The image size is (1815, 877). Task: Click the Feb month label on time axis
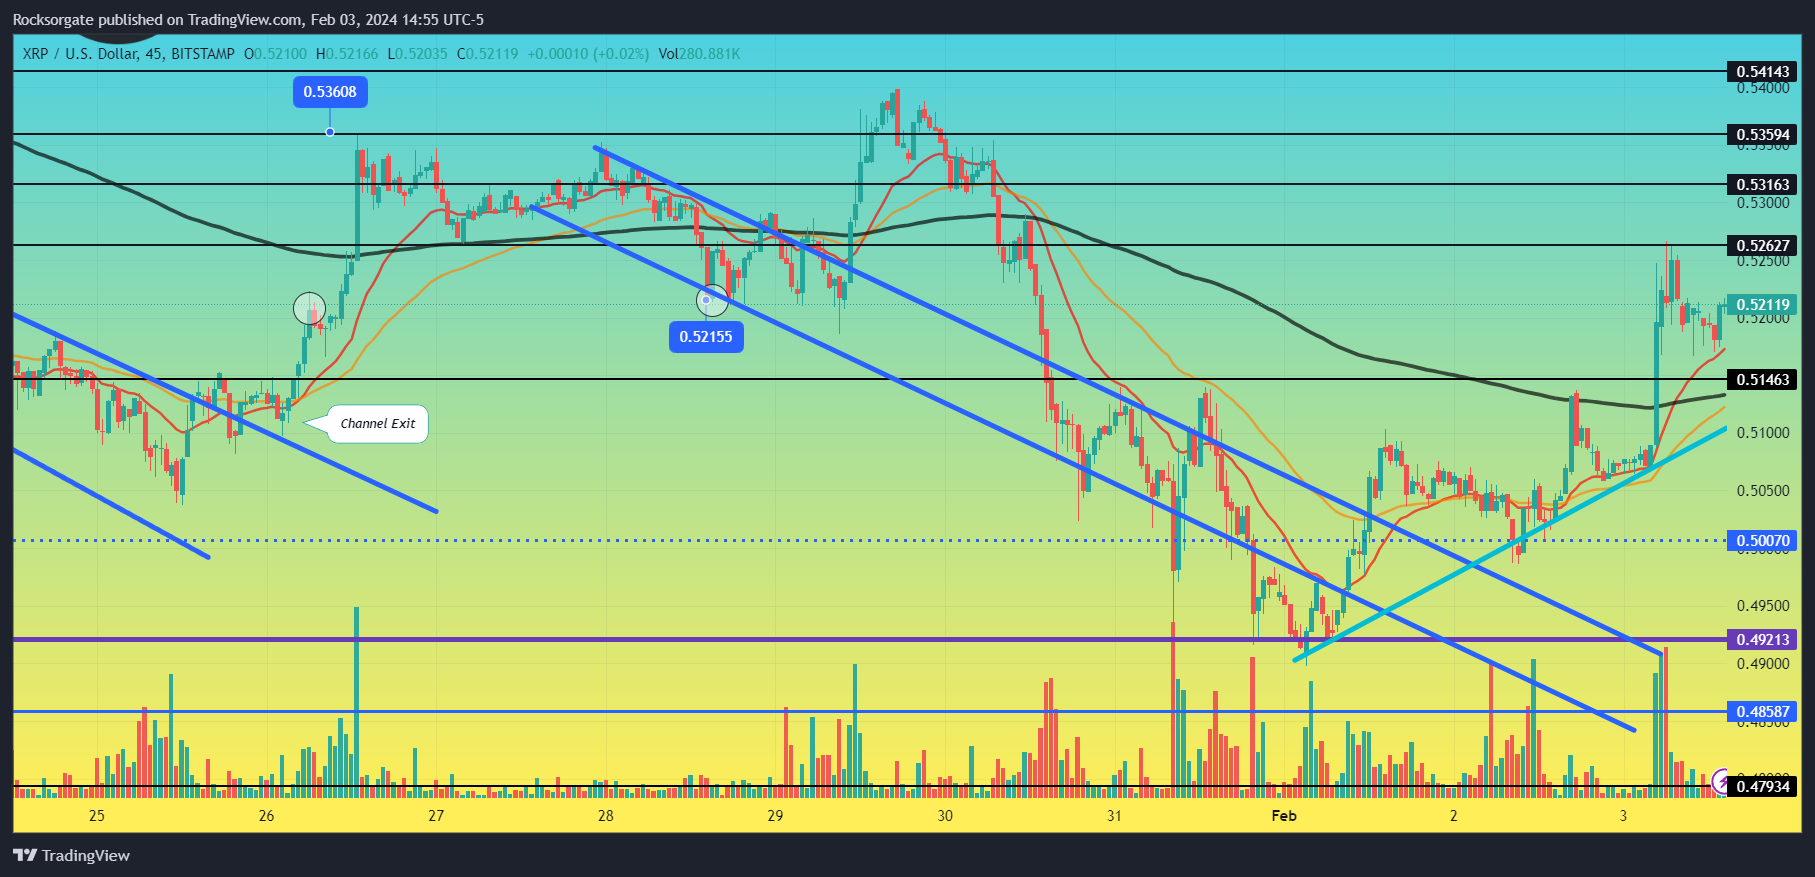(x=1284, y=816)
